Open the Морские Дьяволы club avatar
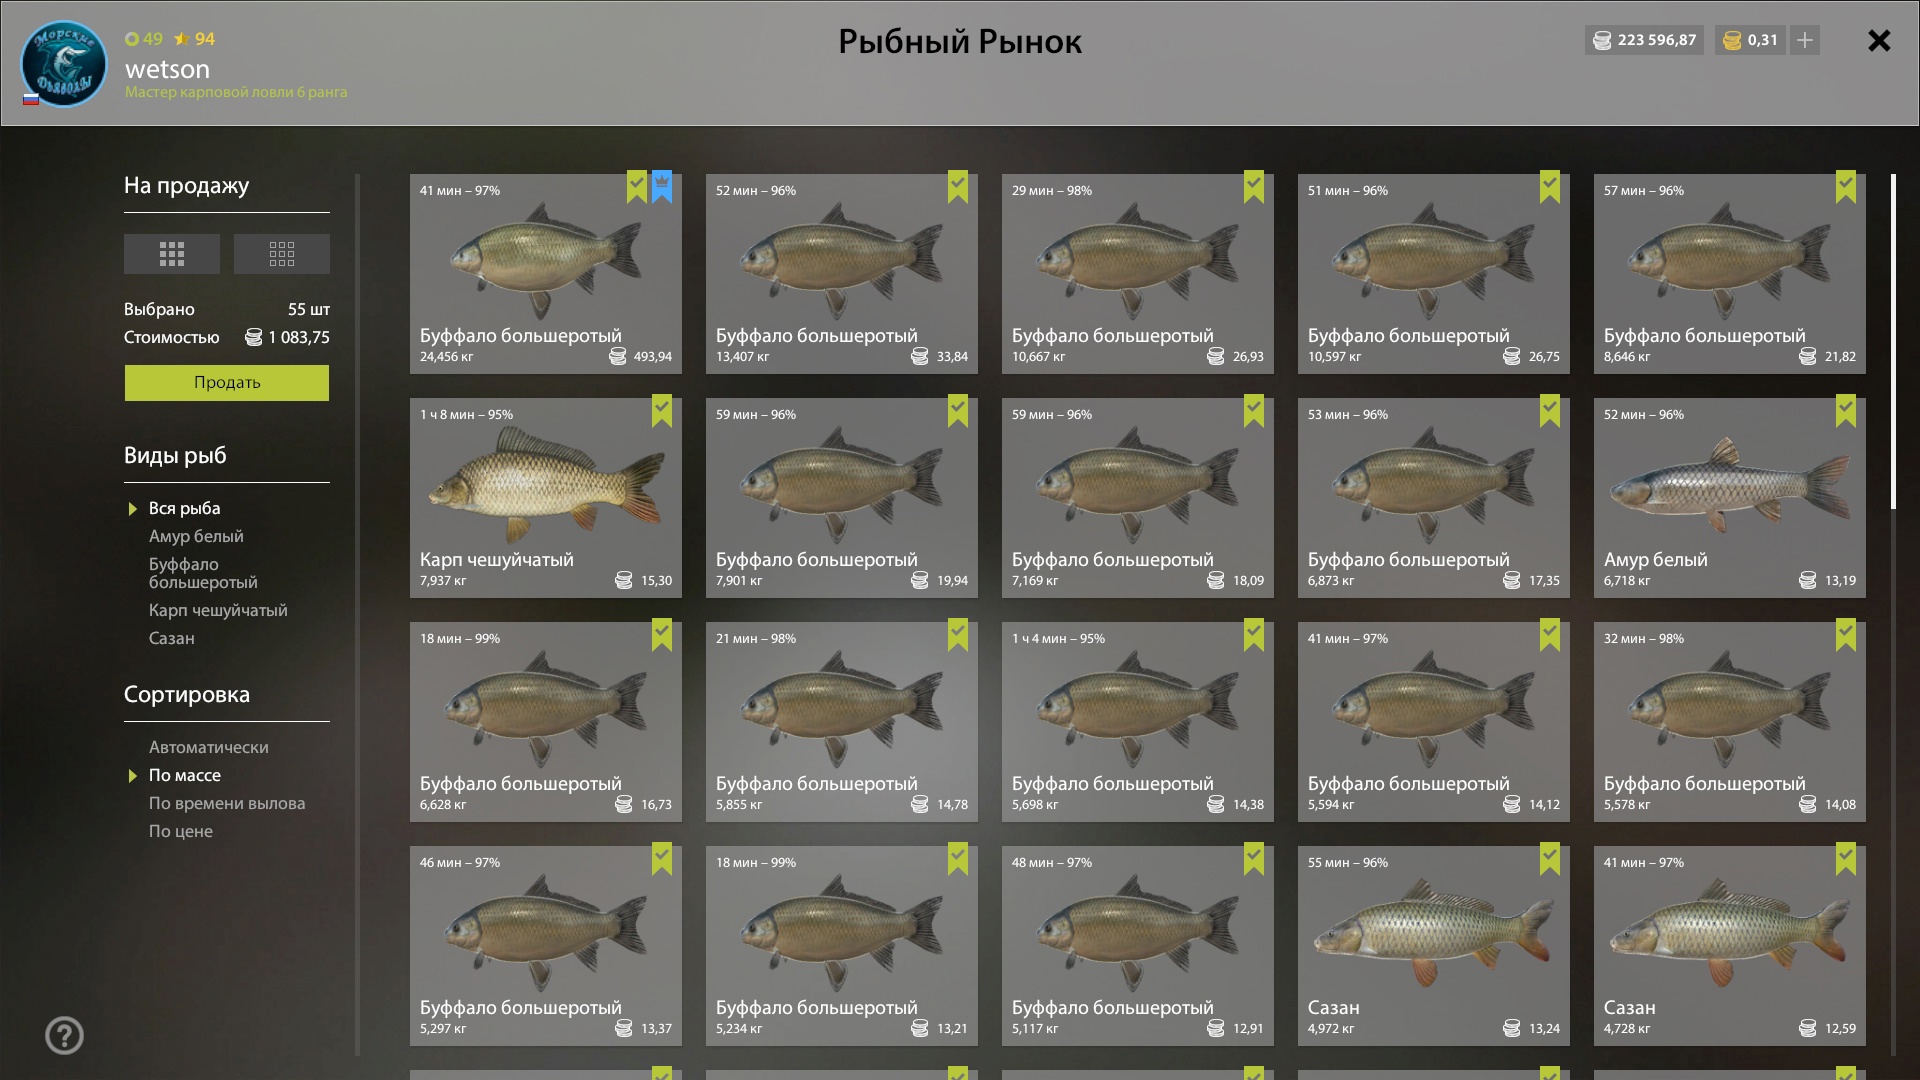Viewport: 1920px width, 1080px height. [64, 64]
